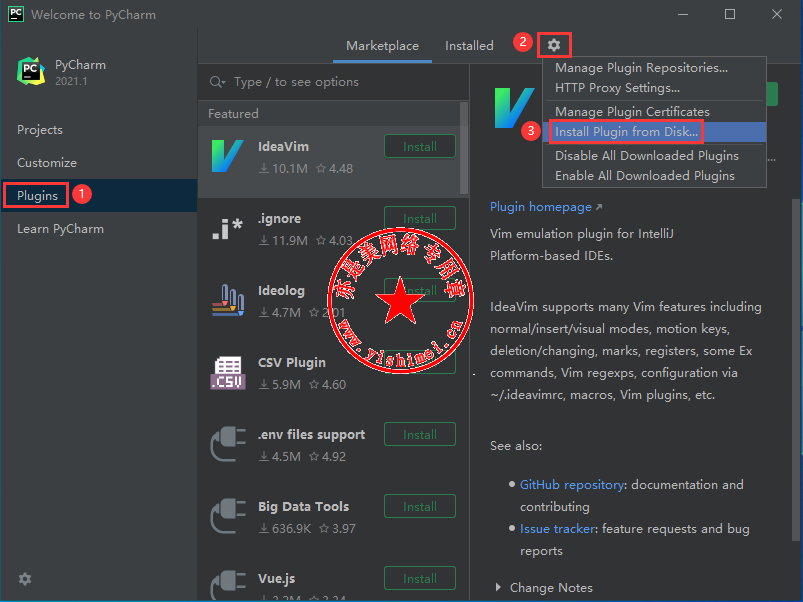This screenshot has width=803, height=602.
Task: Click the large IdeaVim logo in details pane
Action: 514,108
